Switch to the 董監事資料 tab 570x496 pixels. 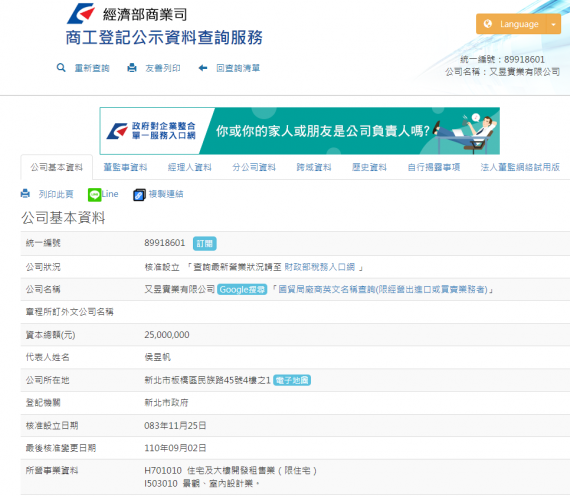point(125,167)
